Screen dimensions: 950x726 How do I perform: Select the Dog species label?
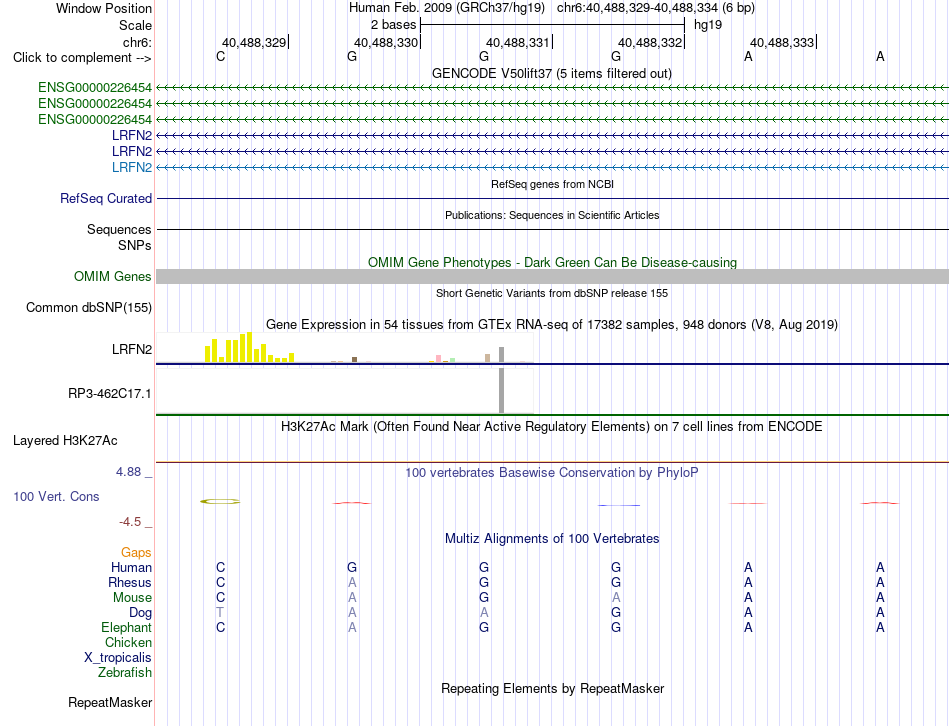point(140,613)
